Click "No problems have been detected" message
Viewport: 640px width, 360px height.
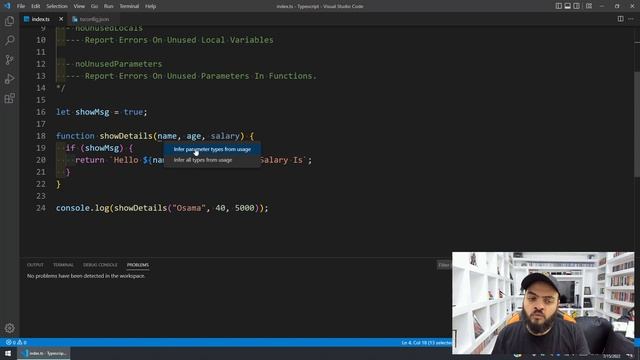click(x=86, y=276)
